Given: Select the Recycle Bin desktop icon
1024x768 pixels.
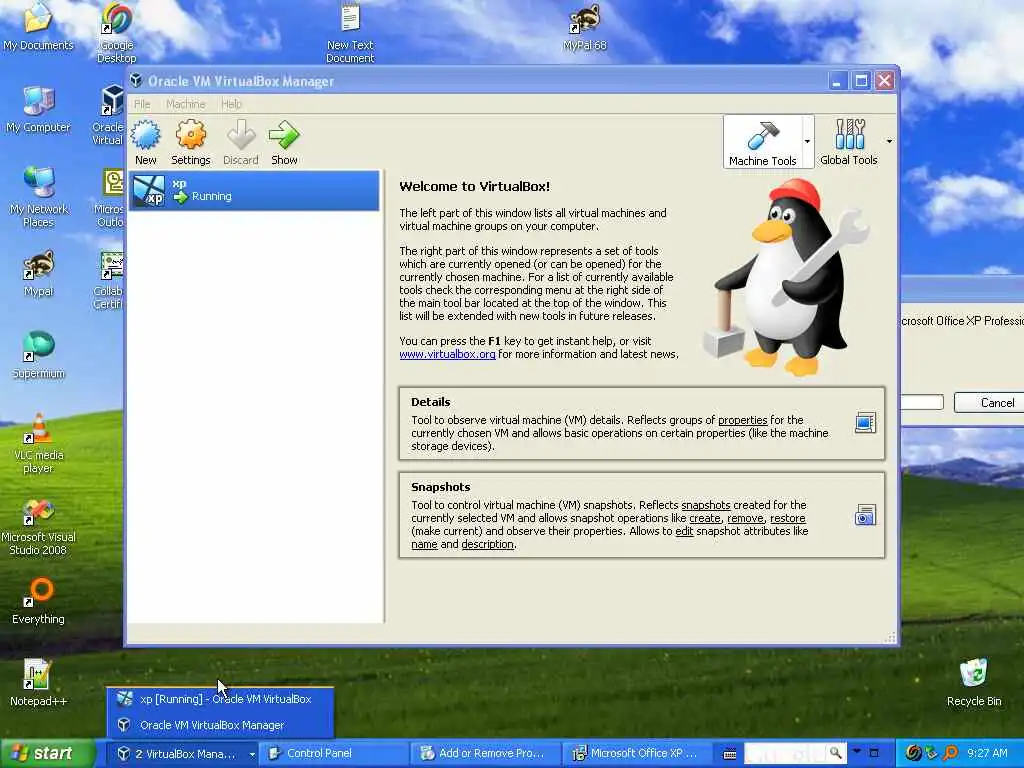Looking at the screenshot, I should click(974, 682).
